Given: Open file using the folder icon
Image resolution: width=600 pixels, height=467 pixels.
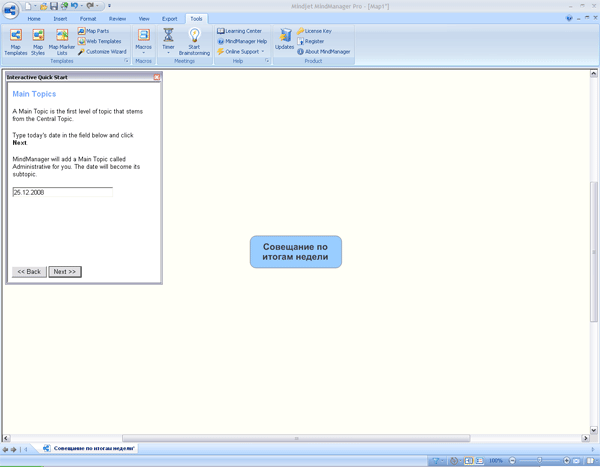Looking at the screenshot, I should click(44, 6).
